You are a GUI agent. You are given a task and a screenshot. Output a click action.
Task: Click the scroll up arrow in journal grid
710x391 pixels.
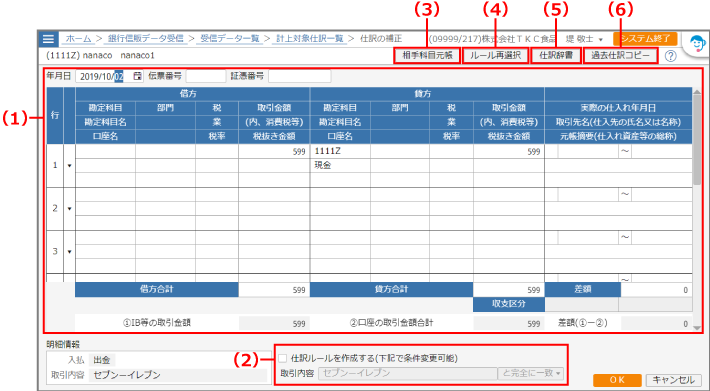pos(696,92)
